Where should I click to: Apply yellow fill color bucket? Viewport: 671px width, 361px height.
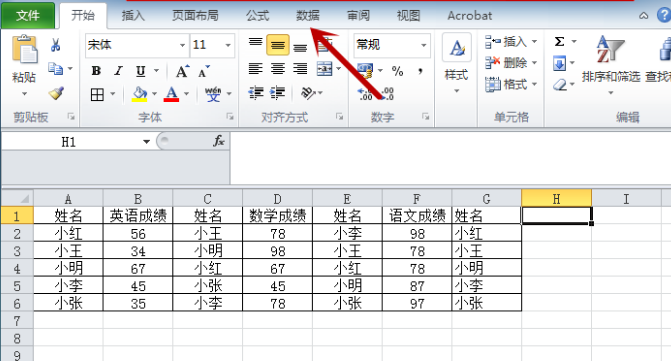[140, 94]
